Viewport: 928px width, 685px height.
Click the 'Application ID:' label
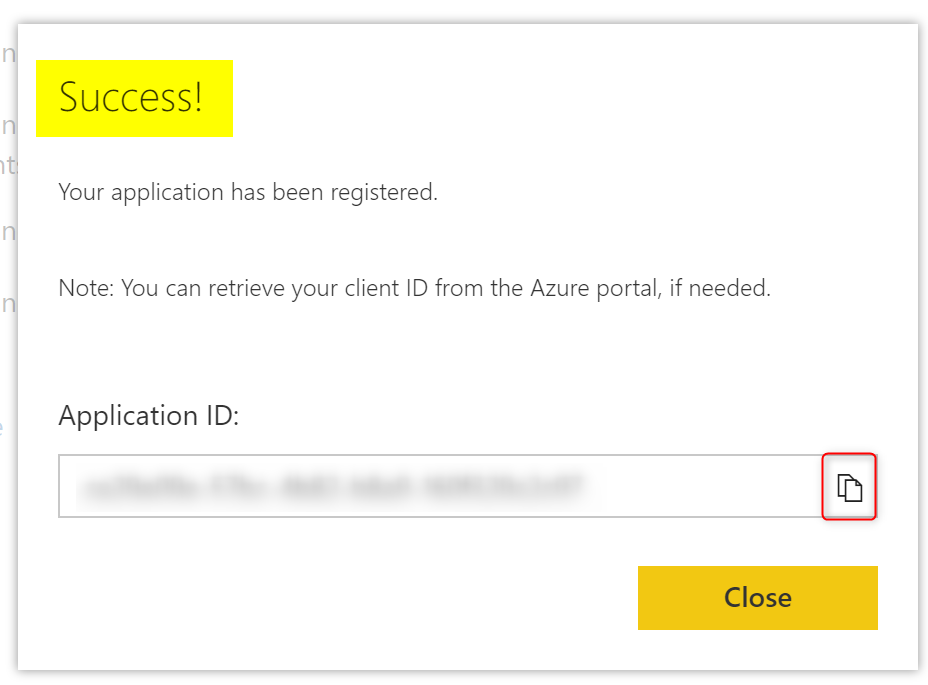(149, 416)
